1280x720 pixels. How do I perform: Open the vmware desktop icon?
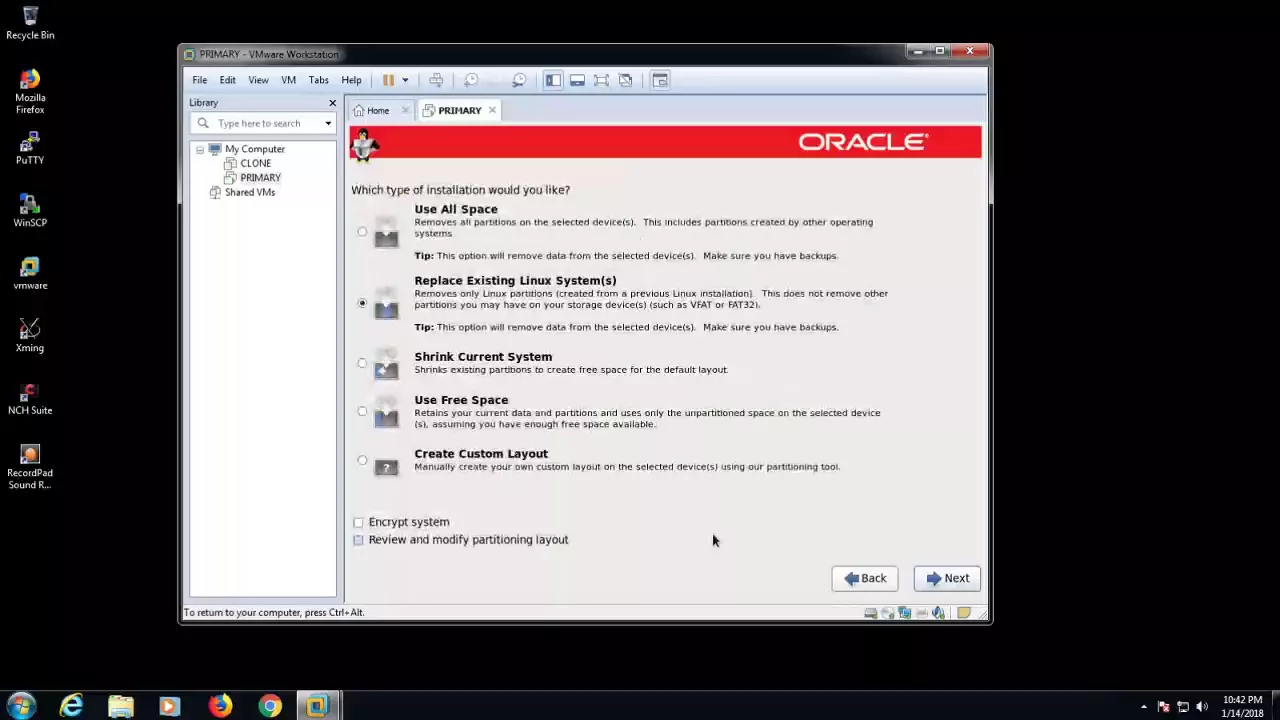click(x=30, y=273)
